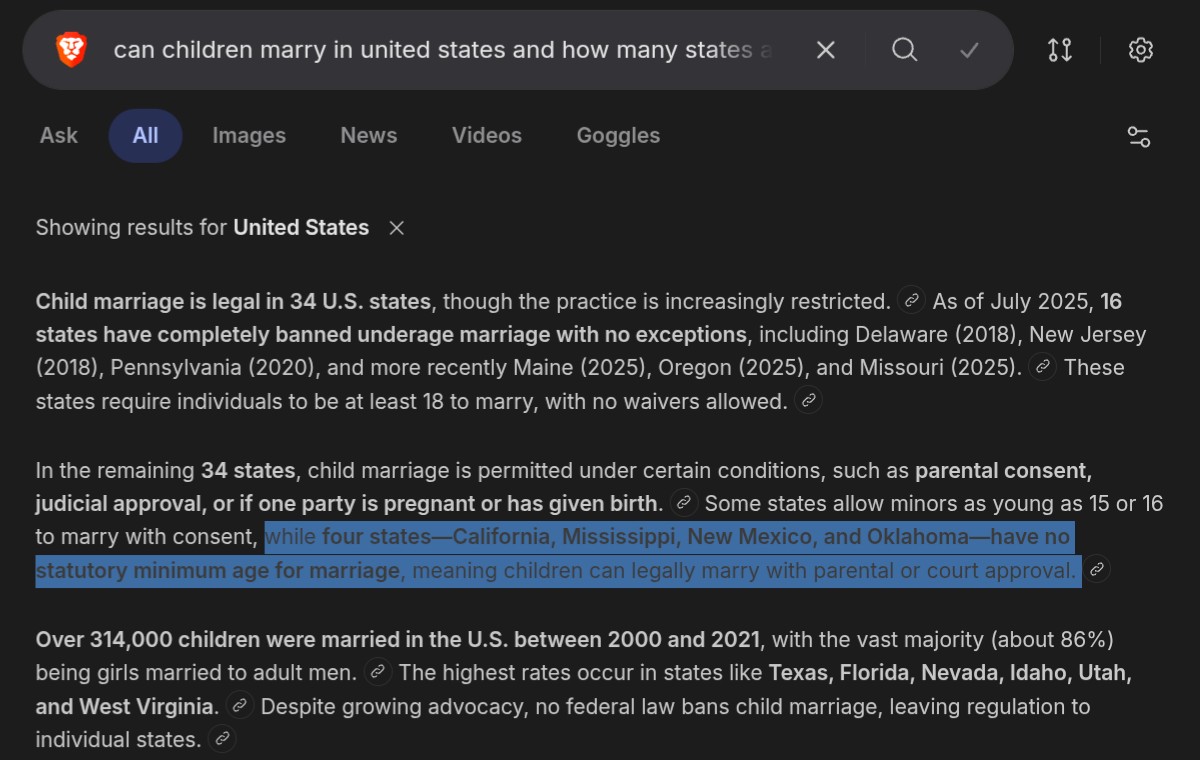Remove the United States region filter
This screenshot has width=1200, height=760.
pos(397,228)
